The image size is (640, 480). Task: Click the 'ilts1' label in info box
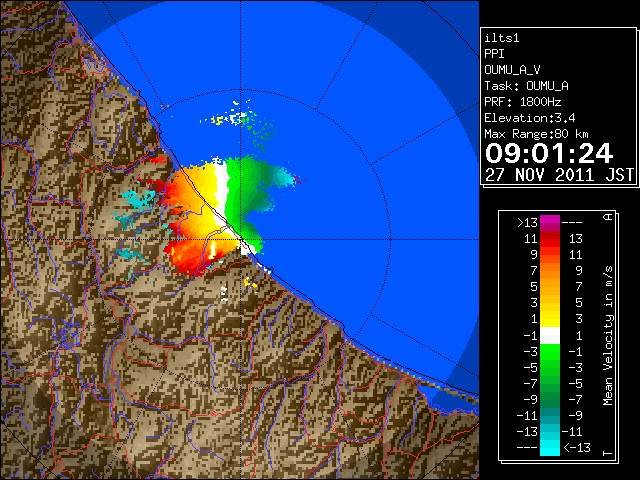pyautogui.click(x=502, y=38)
